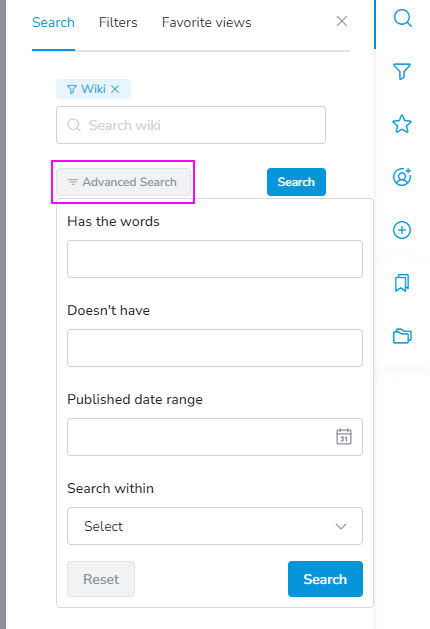Click the Search within dropdown chevron

click(x=341, y=526)
